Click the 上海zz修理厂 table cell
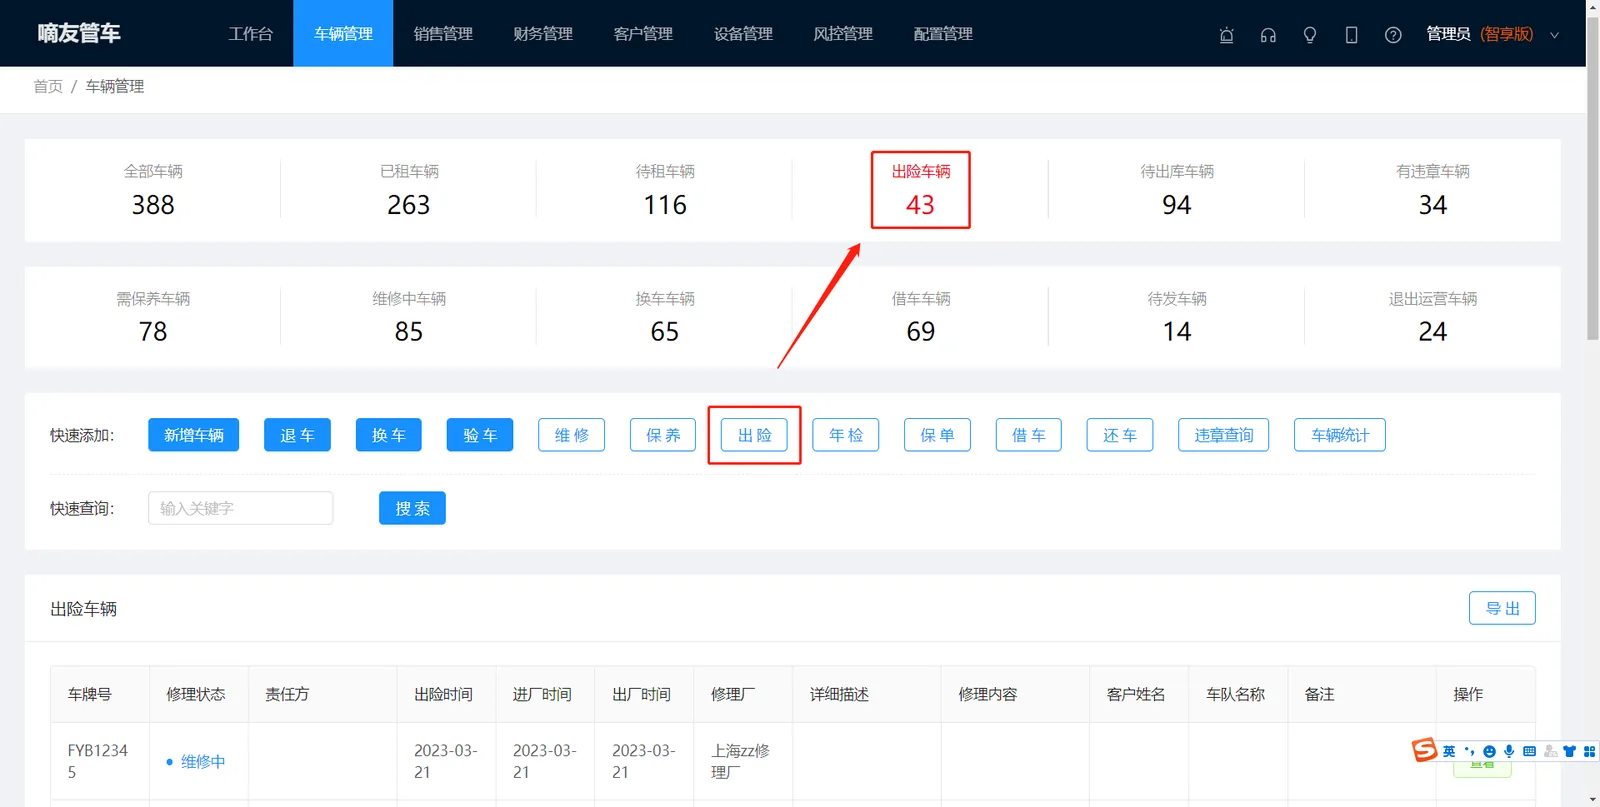This screenshot has height=807, width=1600. point(743,761)
